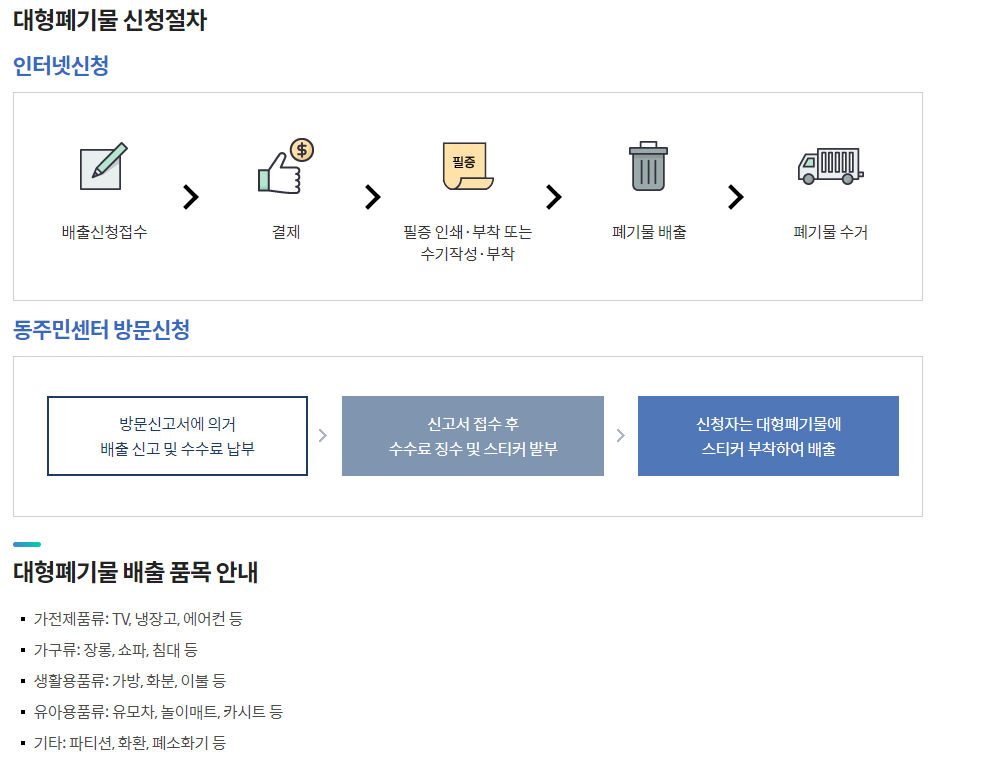The width and height of the screenshot is (988, 765).
Task: Click the arrow between 배출신청접수 and 결제
Action: point(191,197)
